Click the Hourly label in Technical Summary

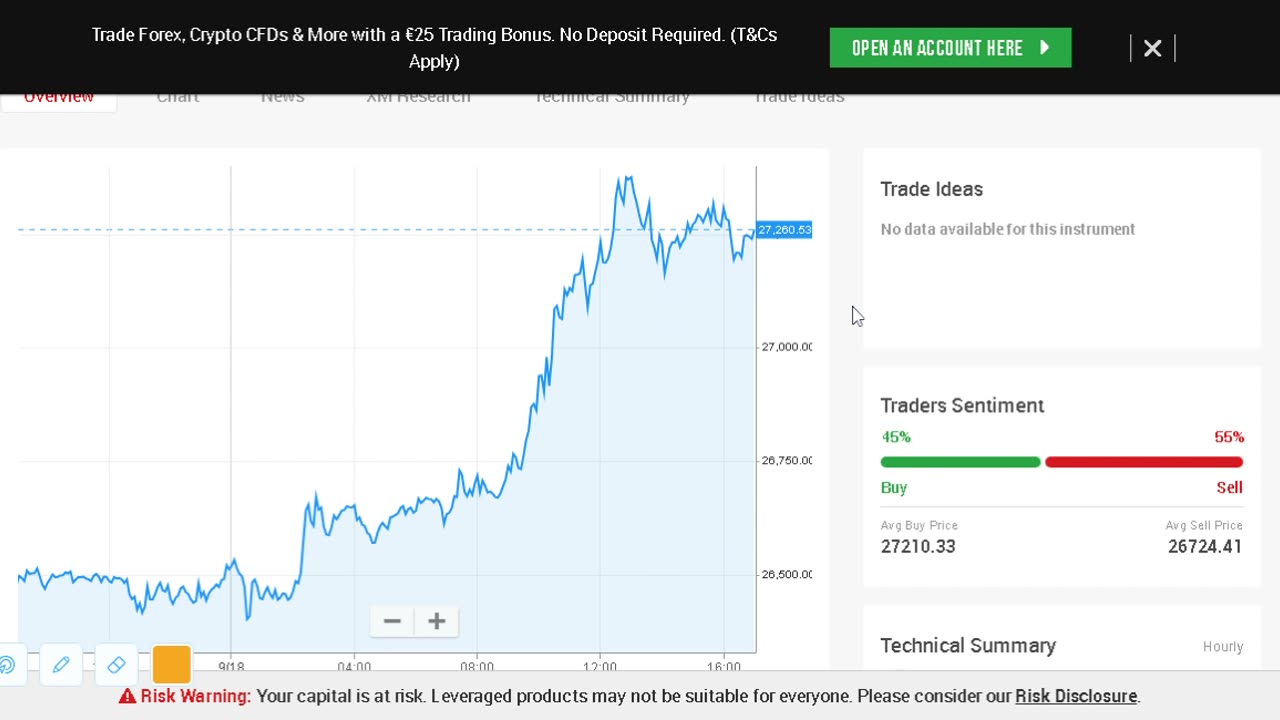pyautogui.click(x=1223, y=647)
